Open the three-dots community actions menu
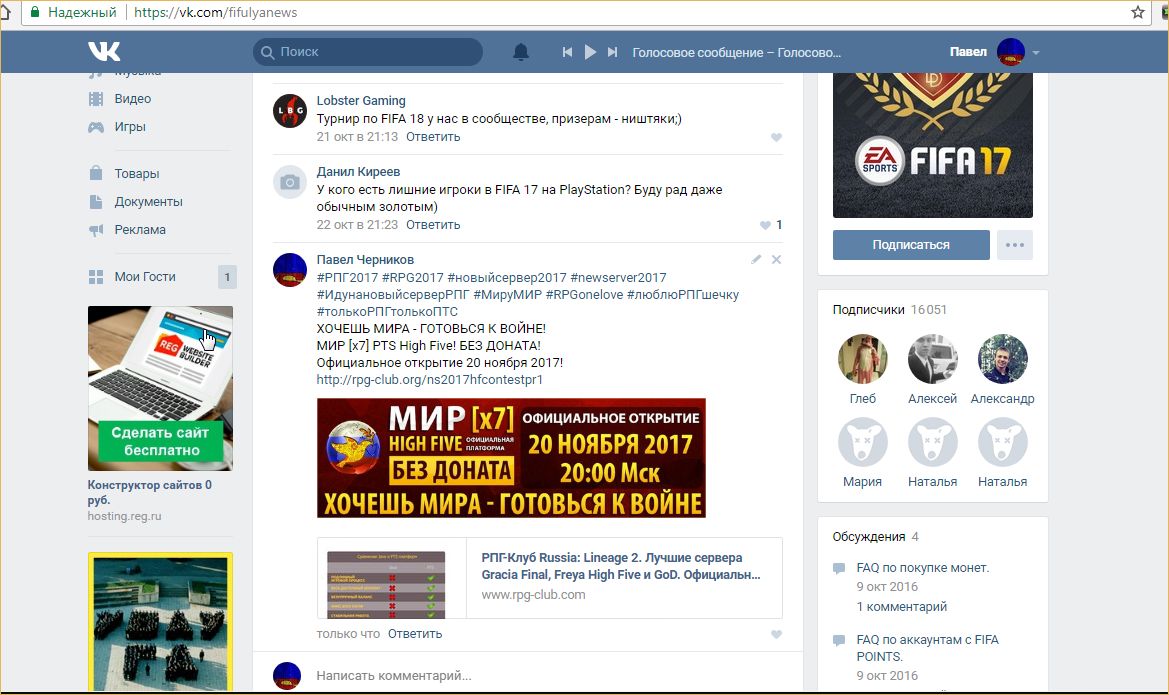 pyautogui.click(x=1014, y=245)
